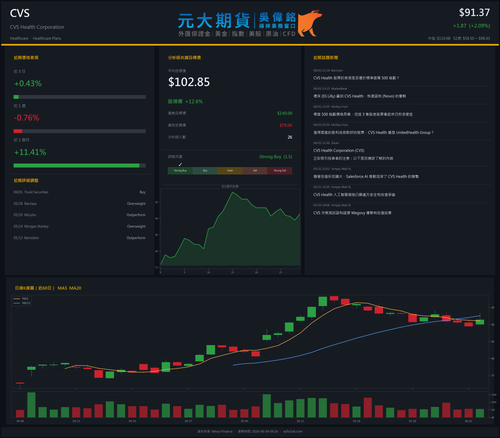This screenshot has height=438, width=500.
Task: Click the Morgan Stanley Overweight rating row
Action: [80, 226]
